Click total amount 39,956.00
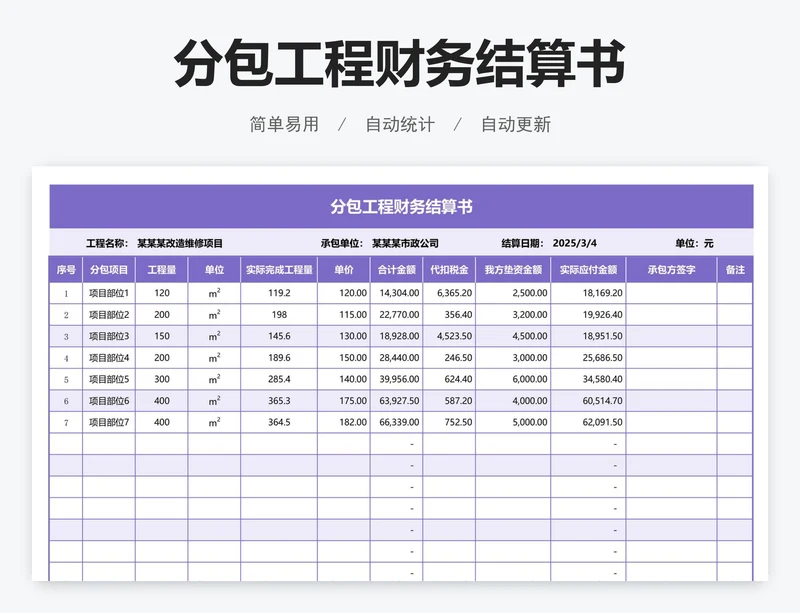The width and height of the screenshot is (800, 613). click(x=399, y=379)
